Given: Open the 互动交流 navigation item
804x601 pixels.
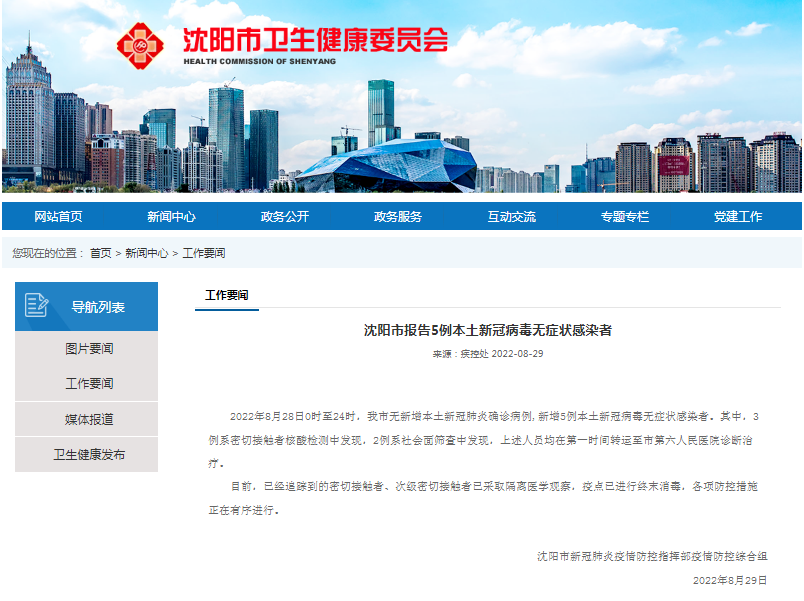Looking at the screenshot, I should (512, 216).
